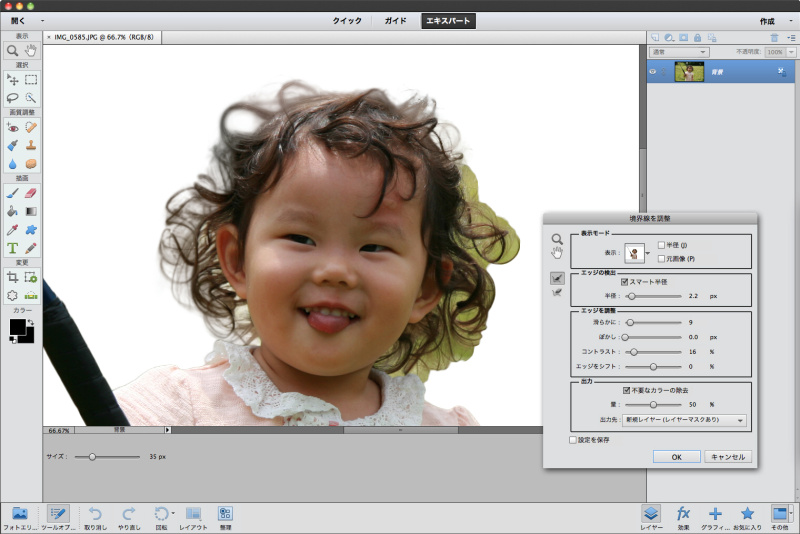Select the Type (T) tool
The width and height of the screenshot is (800, 534).
[12, 248]
